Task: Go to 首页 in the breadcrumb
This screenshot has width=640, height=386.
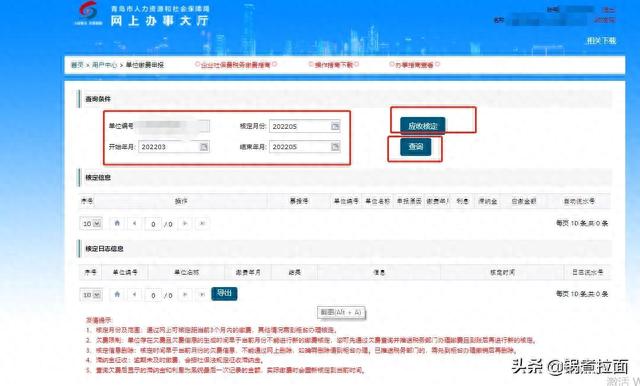Action: click(x=77, y=65)
